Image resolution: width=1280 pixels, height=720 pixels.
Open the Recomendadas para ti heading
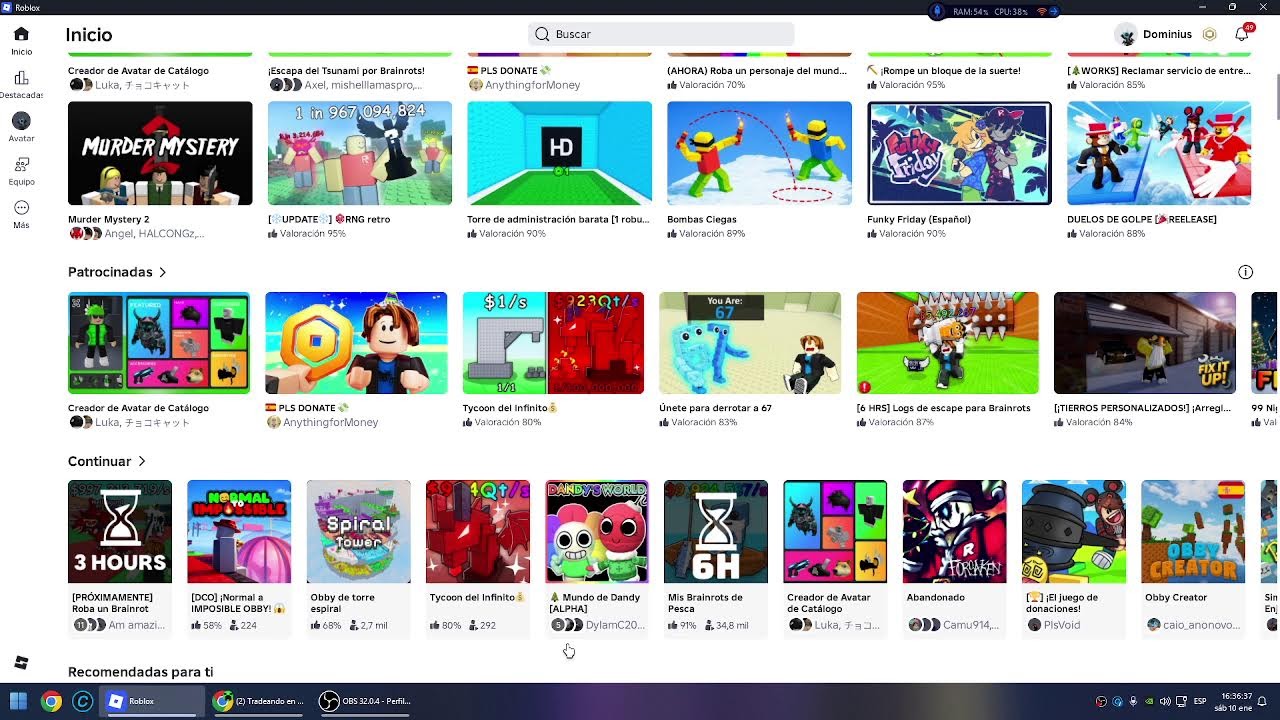pos(140,672)
